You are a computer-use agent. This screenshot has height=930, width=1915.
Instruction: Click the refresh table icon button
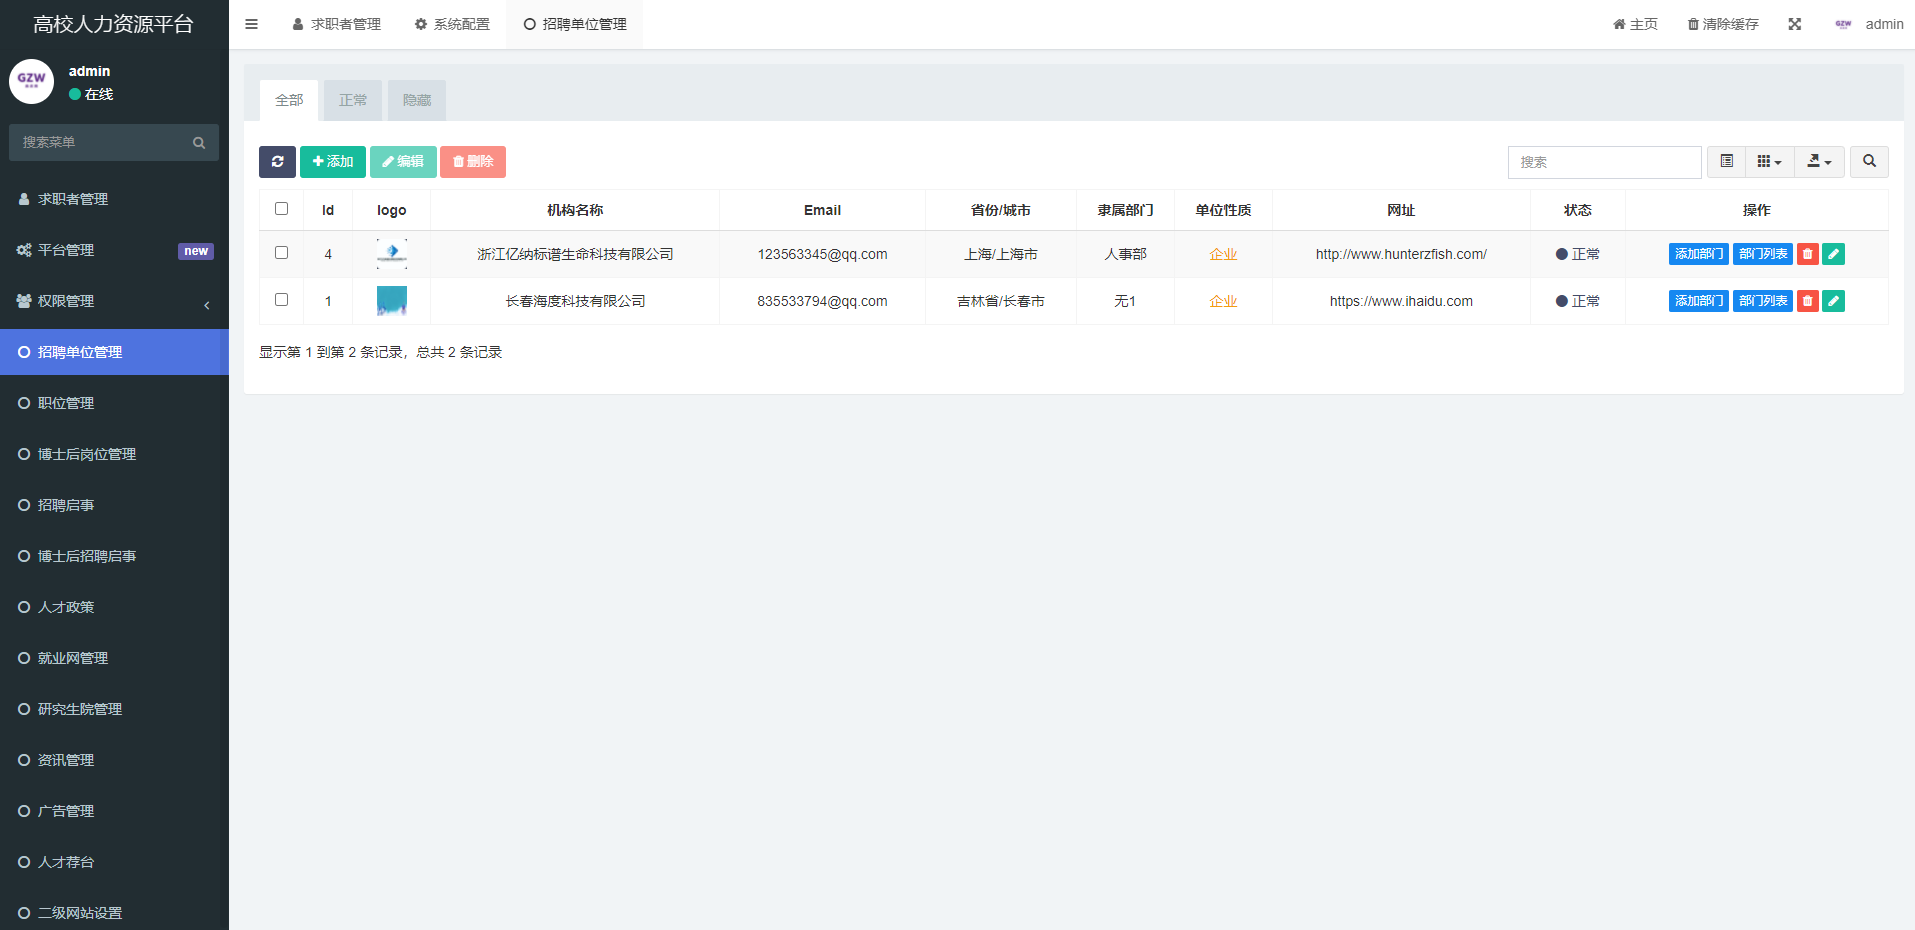(x=277, y=162)
